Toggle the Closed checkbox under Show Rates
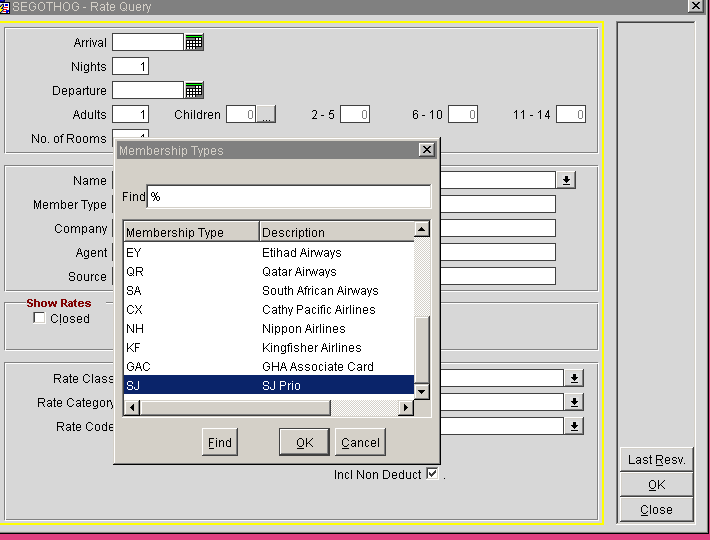Viewport: 710px width, 540px height. 39,318
